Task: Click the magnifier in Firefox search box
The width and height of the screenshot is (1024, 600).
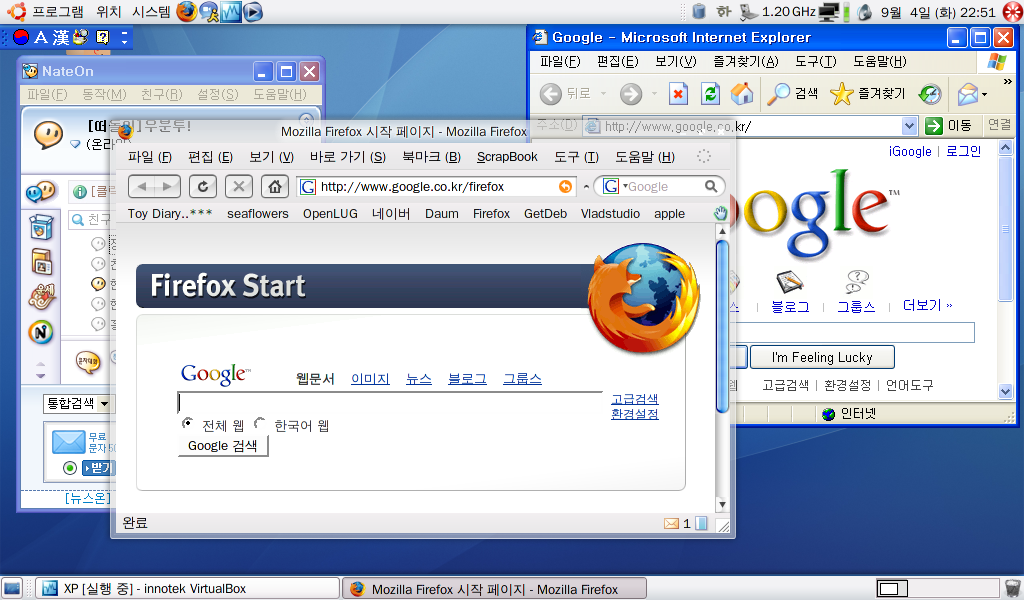Action: pos(711,187)
